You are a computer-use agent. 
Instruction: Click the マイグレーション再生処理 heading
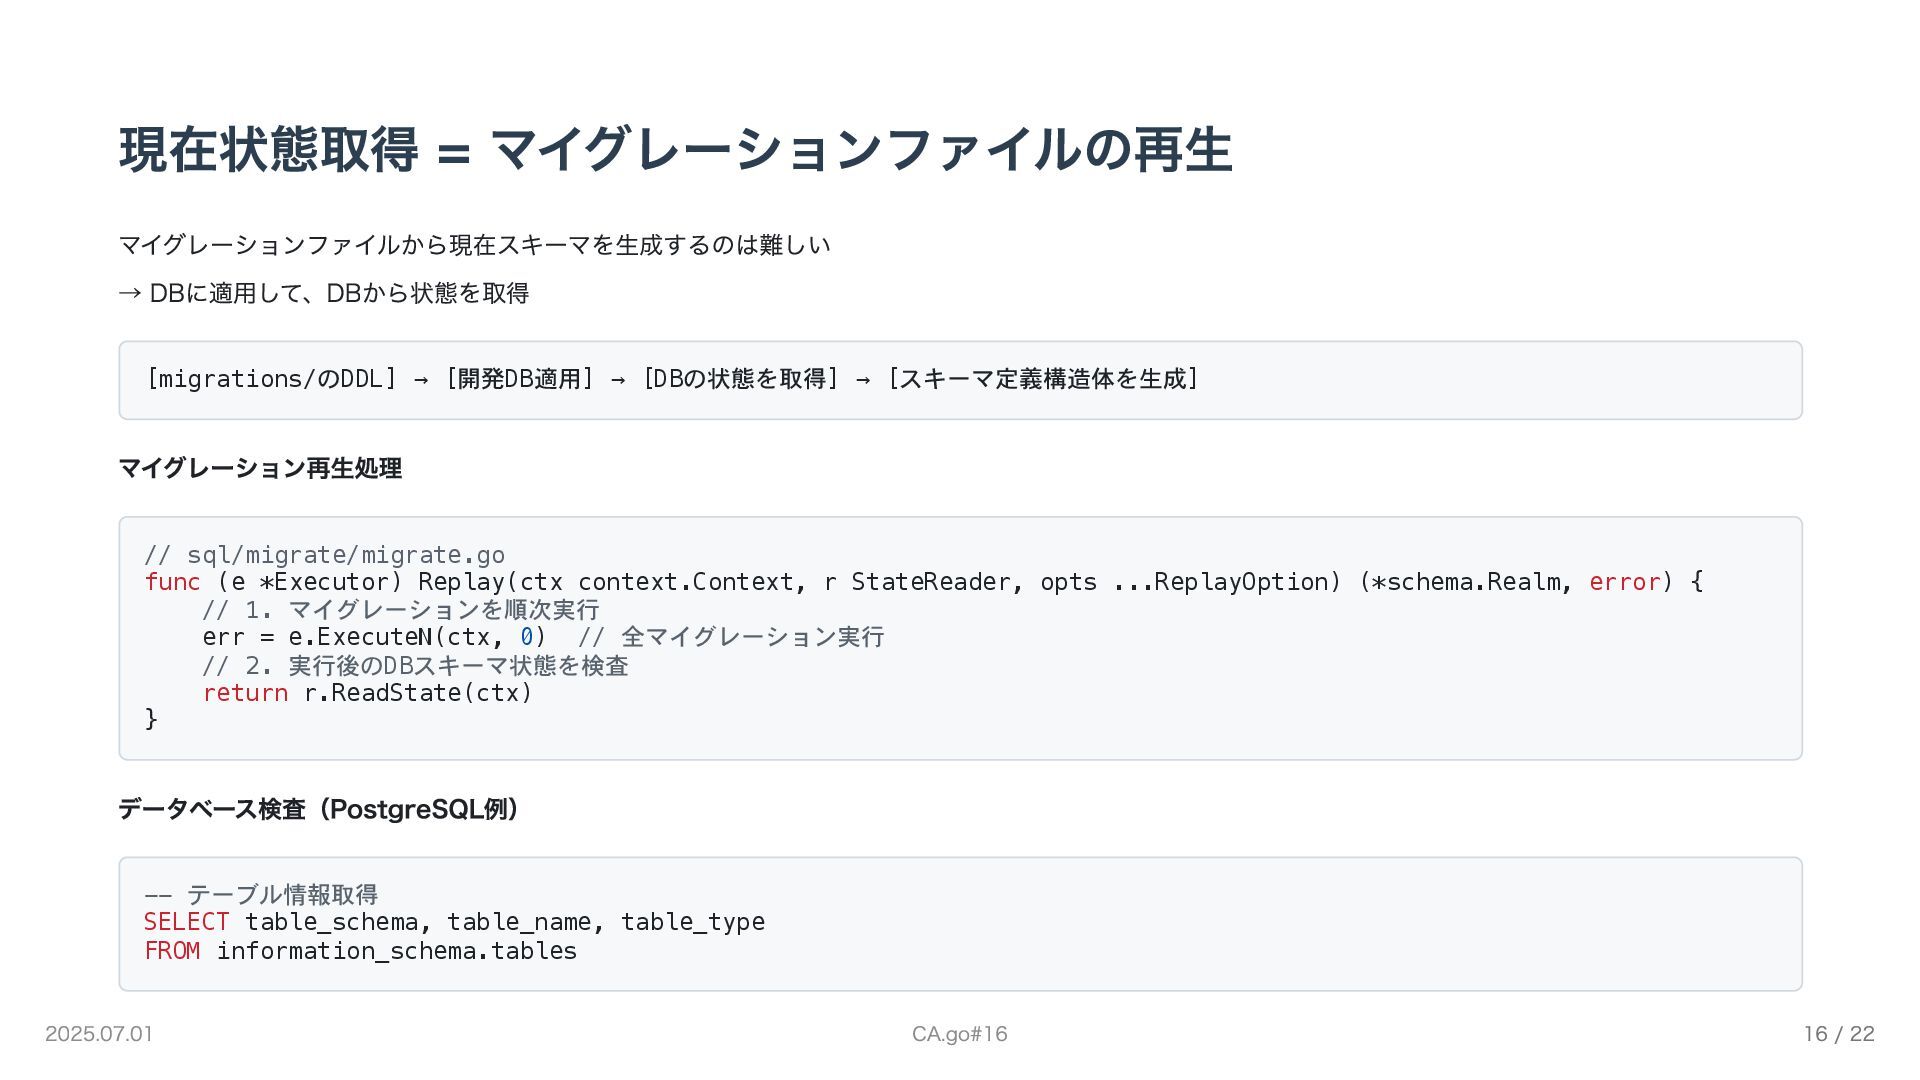(260, 468)
